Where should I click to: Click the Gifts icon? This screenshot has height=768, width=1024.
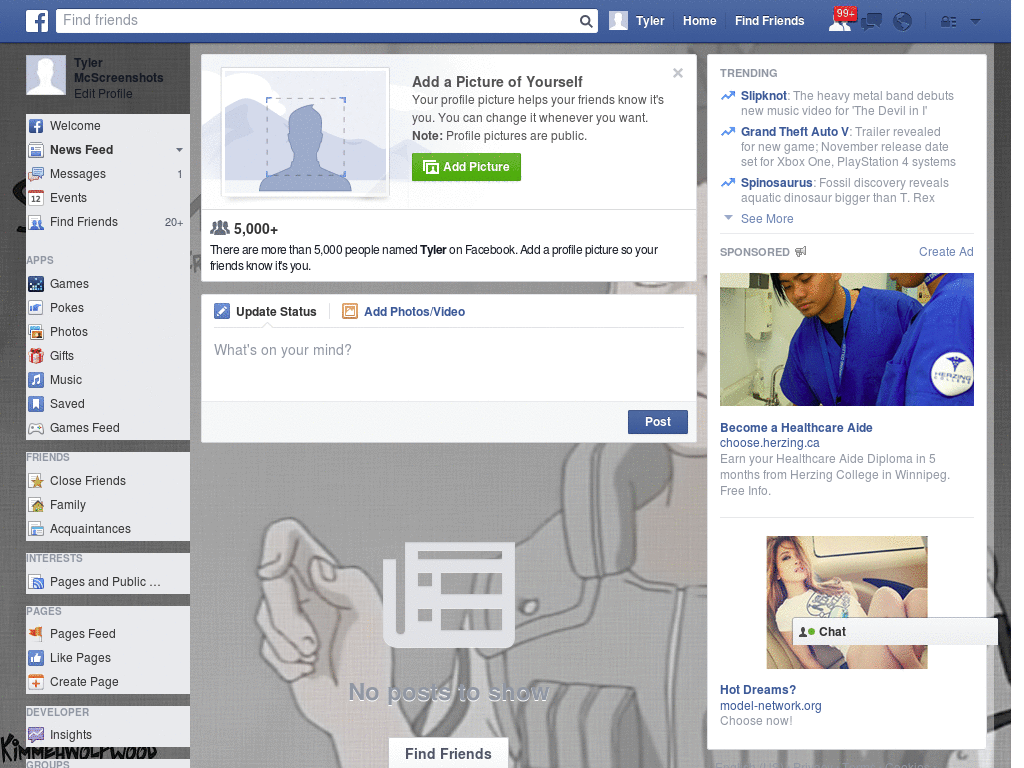pyautogui.click(x=36, y=356)
